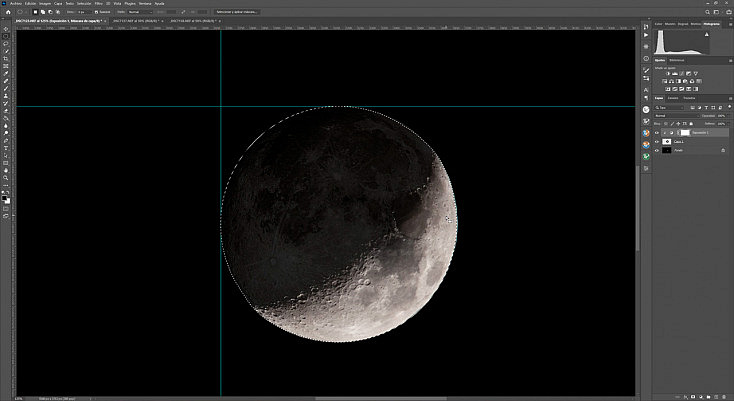This screenshot has height=401, width=734.
Task: Open the Ajustes panel menu
Action: [730, 60]
